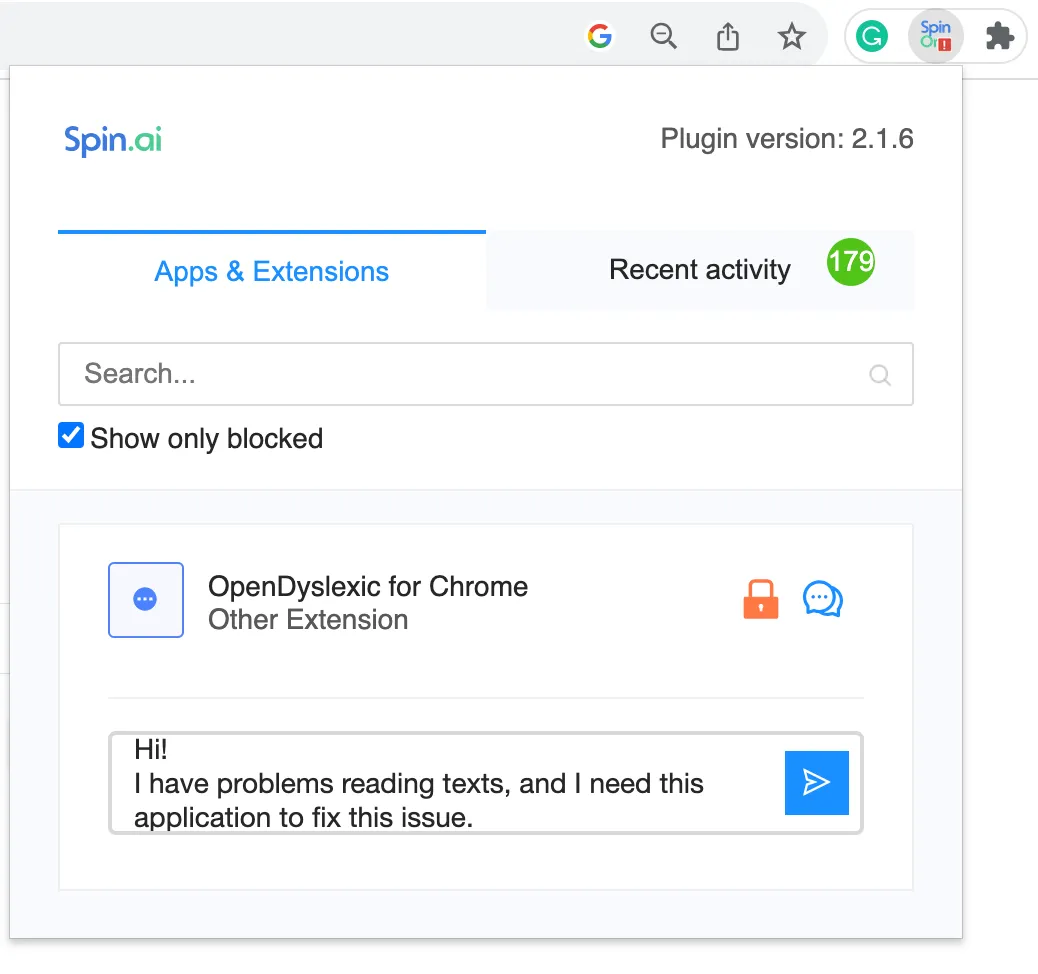The height and width of the screenshot is (974, 1038).
Task: Click the Spin.ai logo
Action: 112,140
